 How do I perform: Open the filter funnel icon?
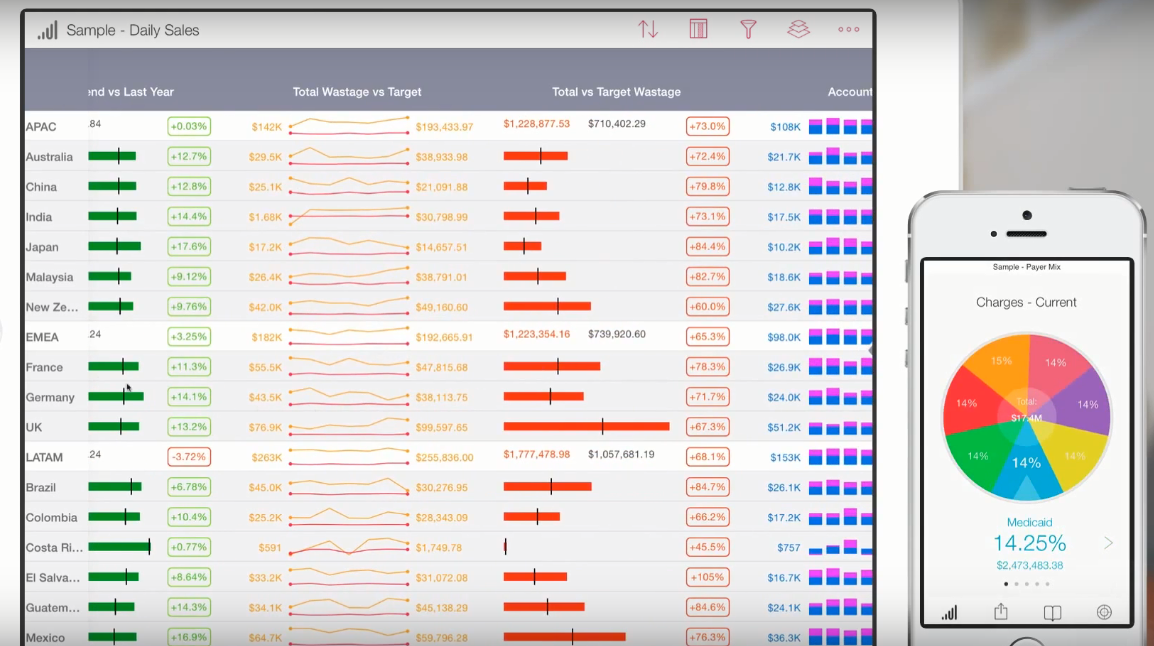click(x=748, y=29)
